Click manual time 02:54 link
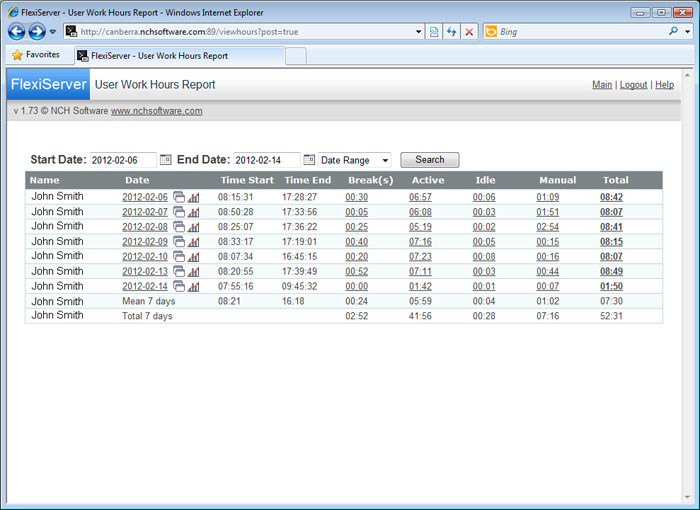700x510 pixels. click(x=548, y=227)
